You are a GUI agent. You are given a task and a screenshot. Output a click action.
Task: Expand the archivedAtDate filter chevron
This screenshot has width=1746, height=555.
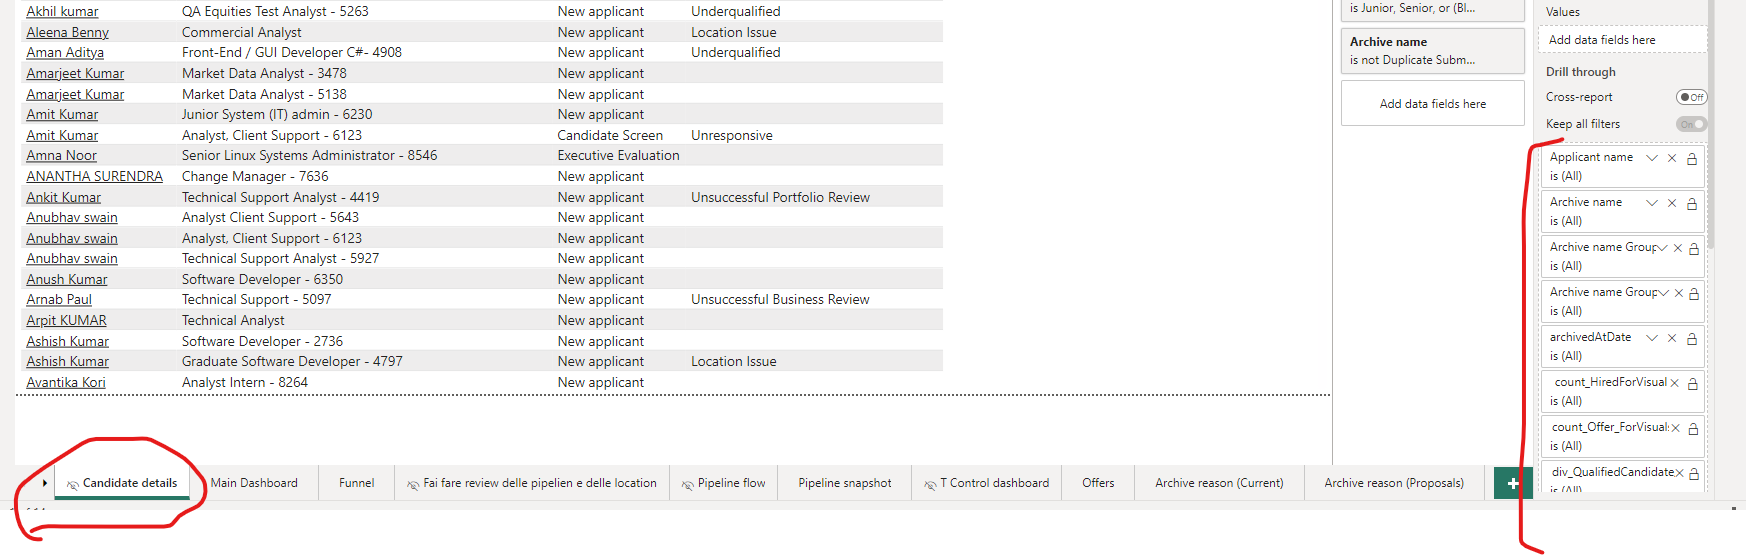(x=1652, y=338)
